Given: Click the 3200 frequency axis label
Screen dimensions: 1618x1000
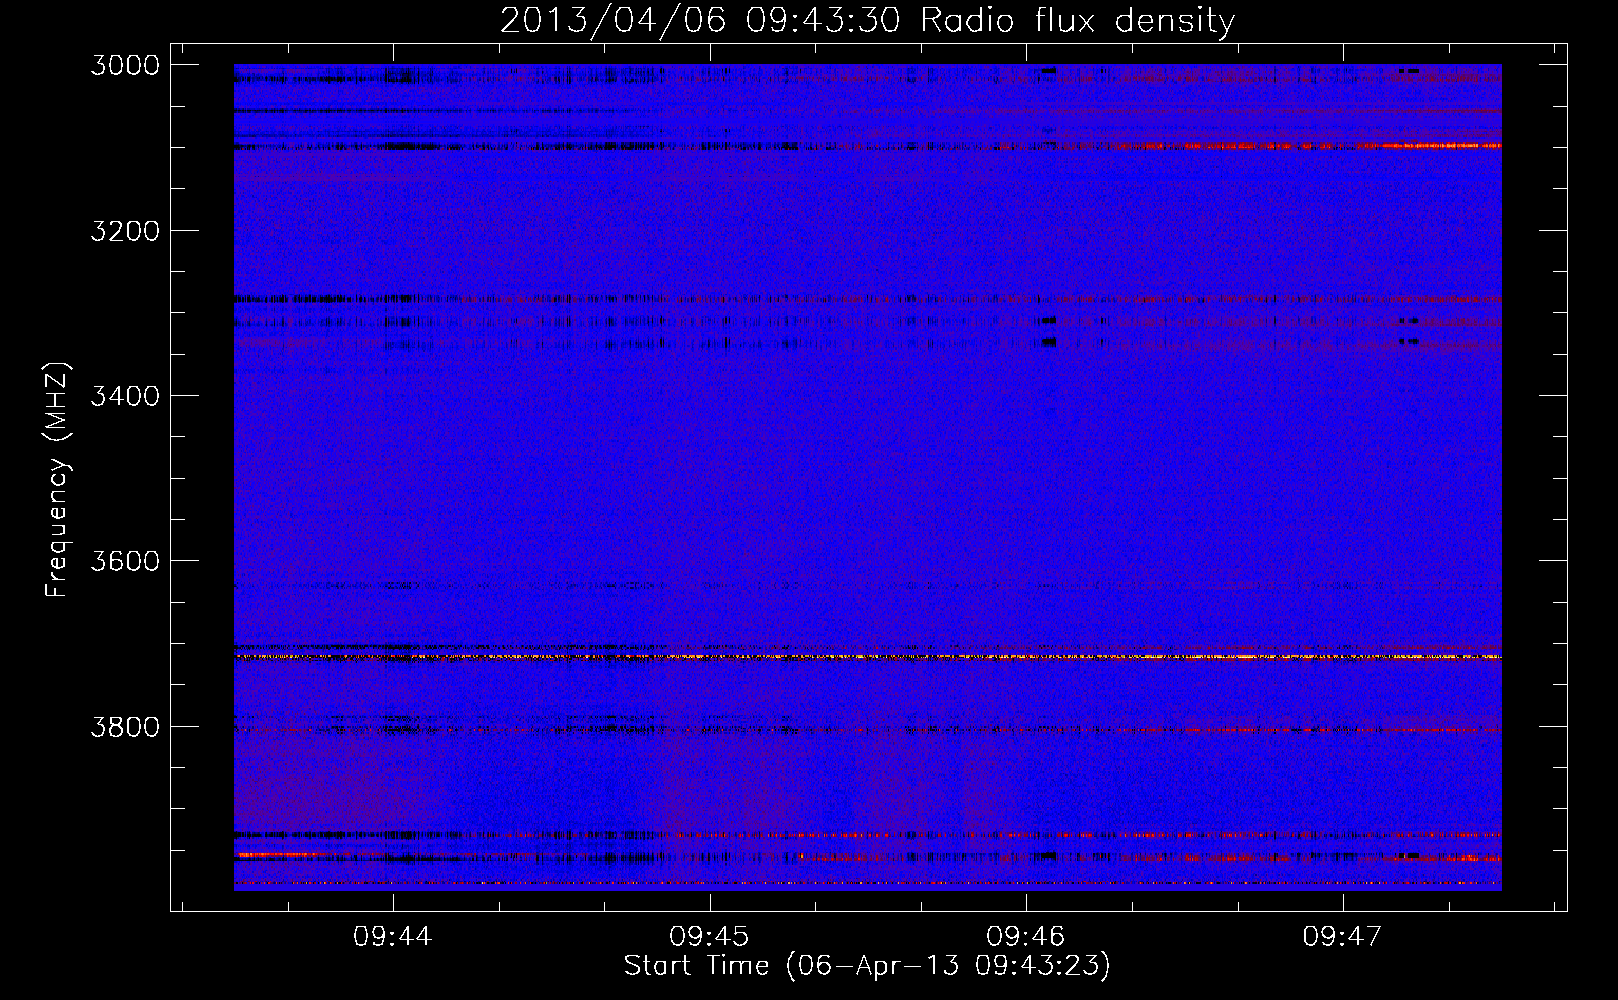Looking at the screenshot, I should (125, 231).
